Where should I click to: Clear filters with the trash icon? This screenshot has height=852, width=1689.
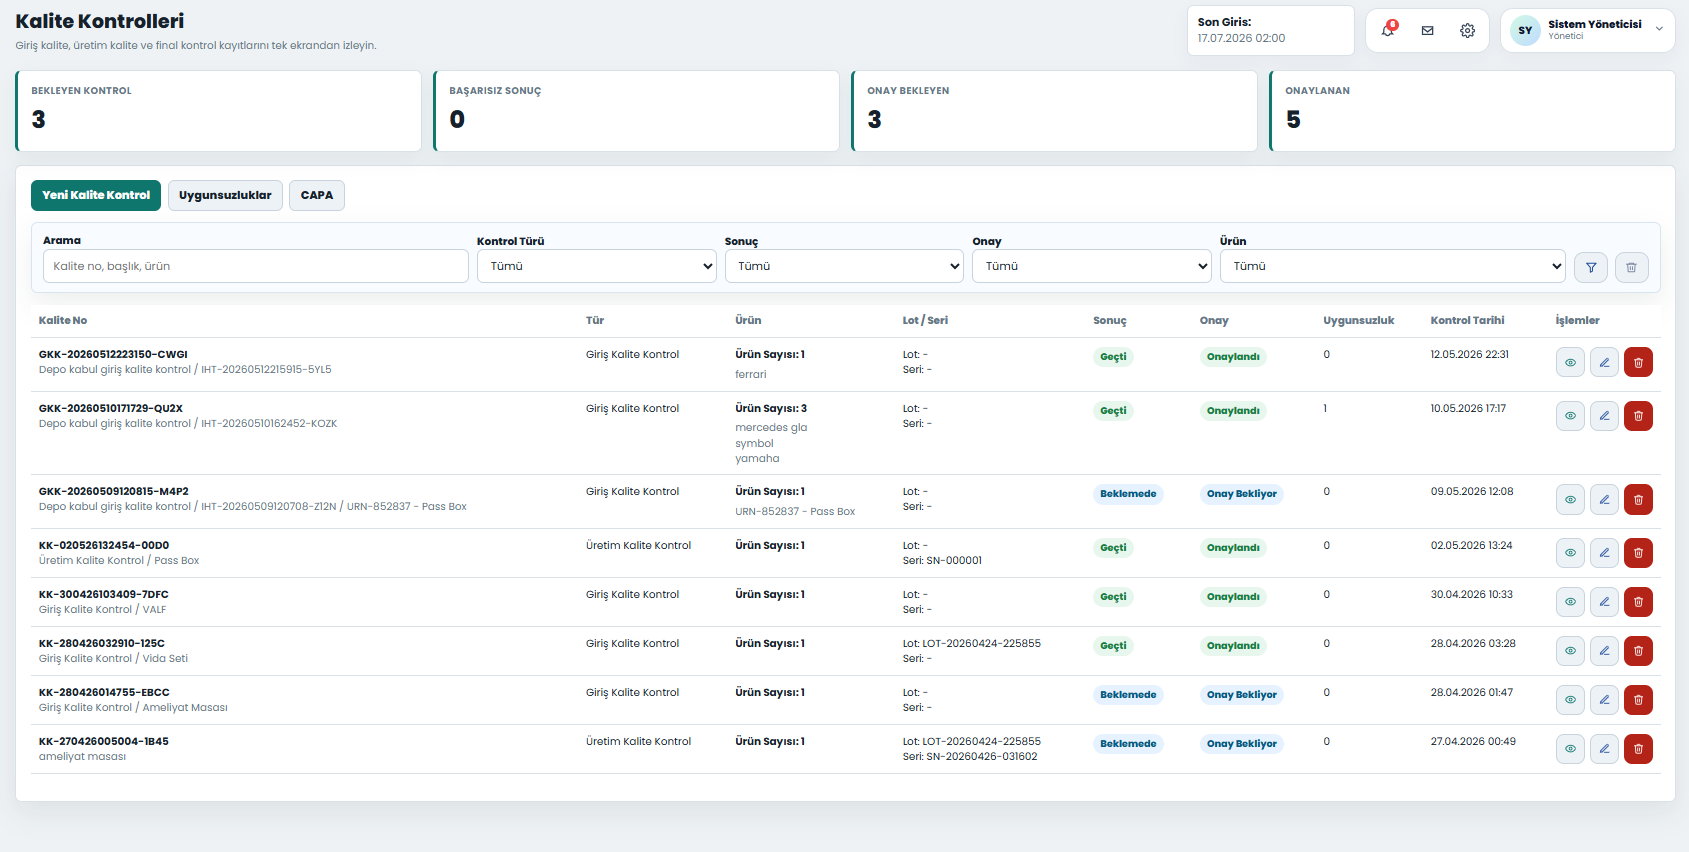tap(1631, 267)
